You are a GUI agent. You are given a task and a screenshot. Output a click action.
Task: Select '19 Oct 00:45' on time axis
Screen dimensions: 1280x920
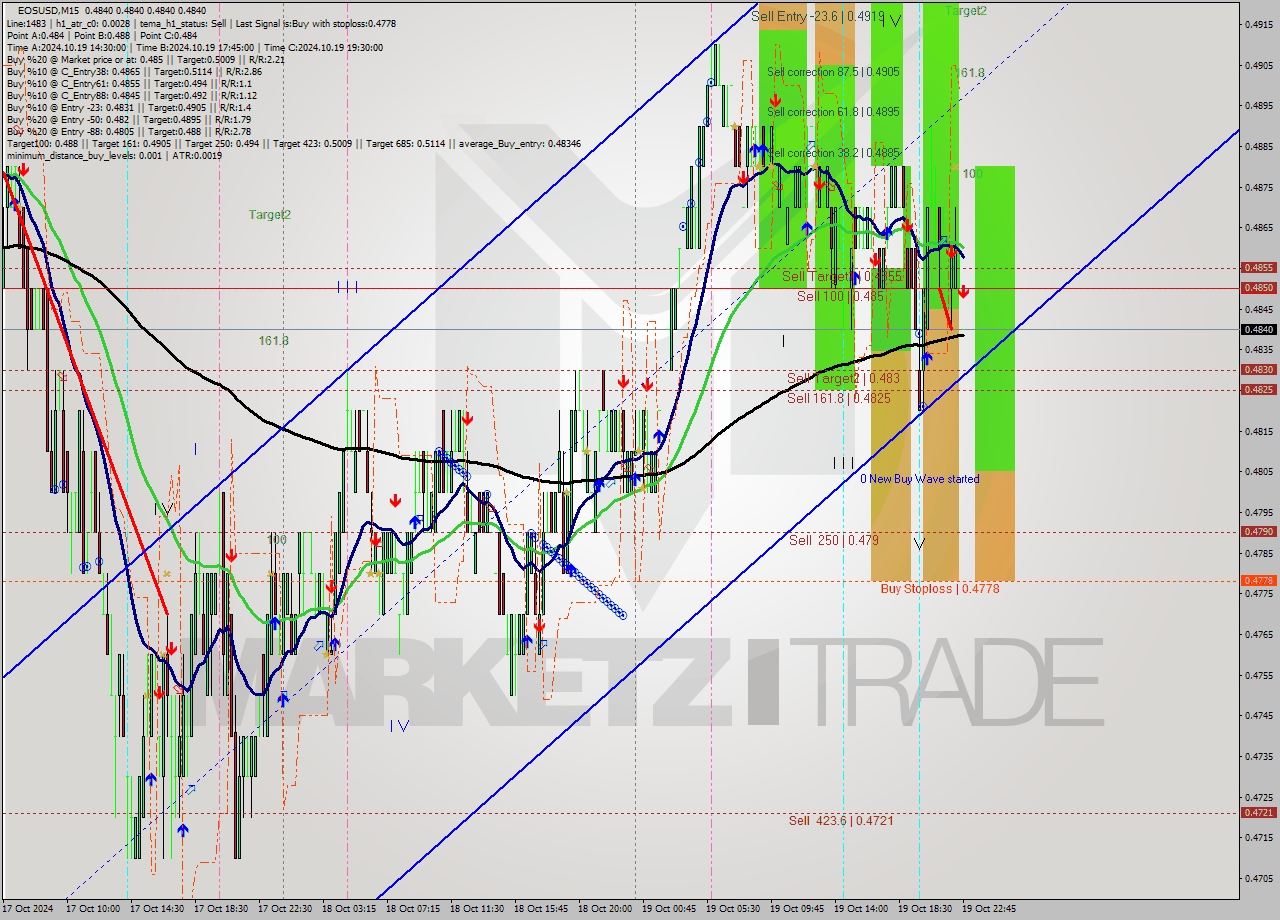(x=668, y=909)
